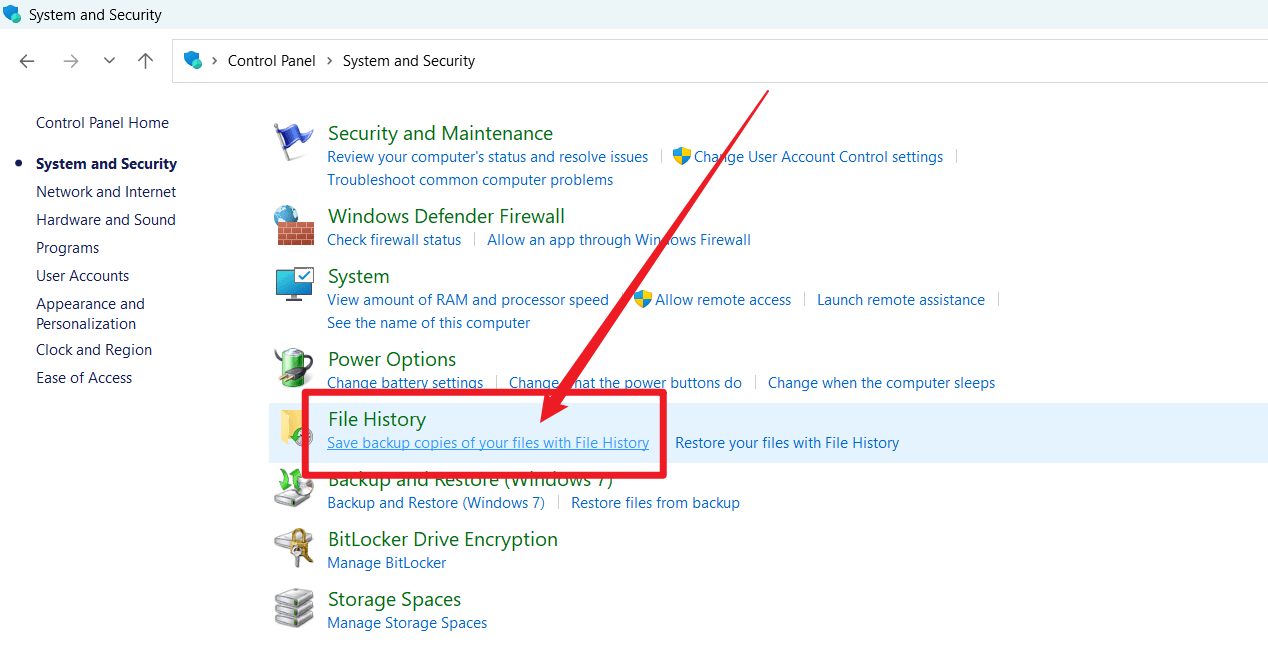Viewport: 1268px width, 647px height.
Task: Click the UAC shield icon beside Change User Account Control
Action: coord(682,157)
